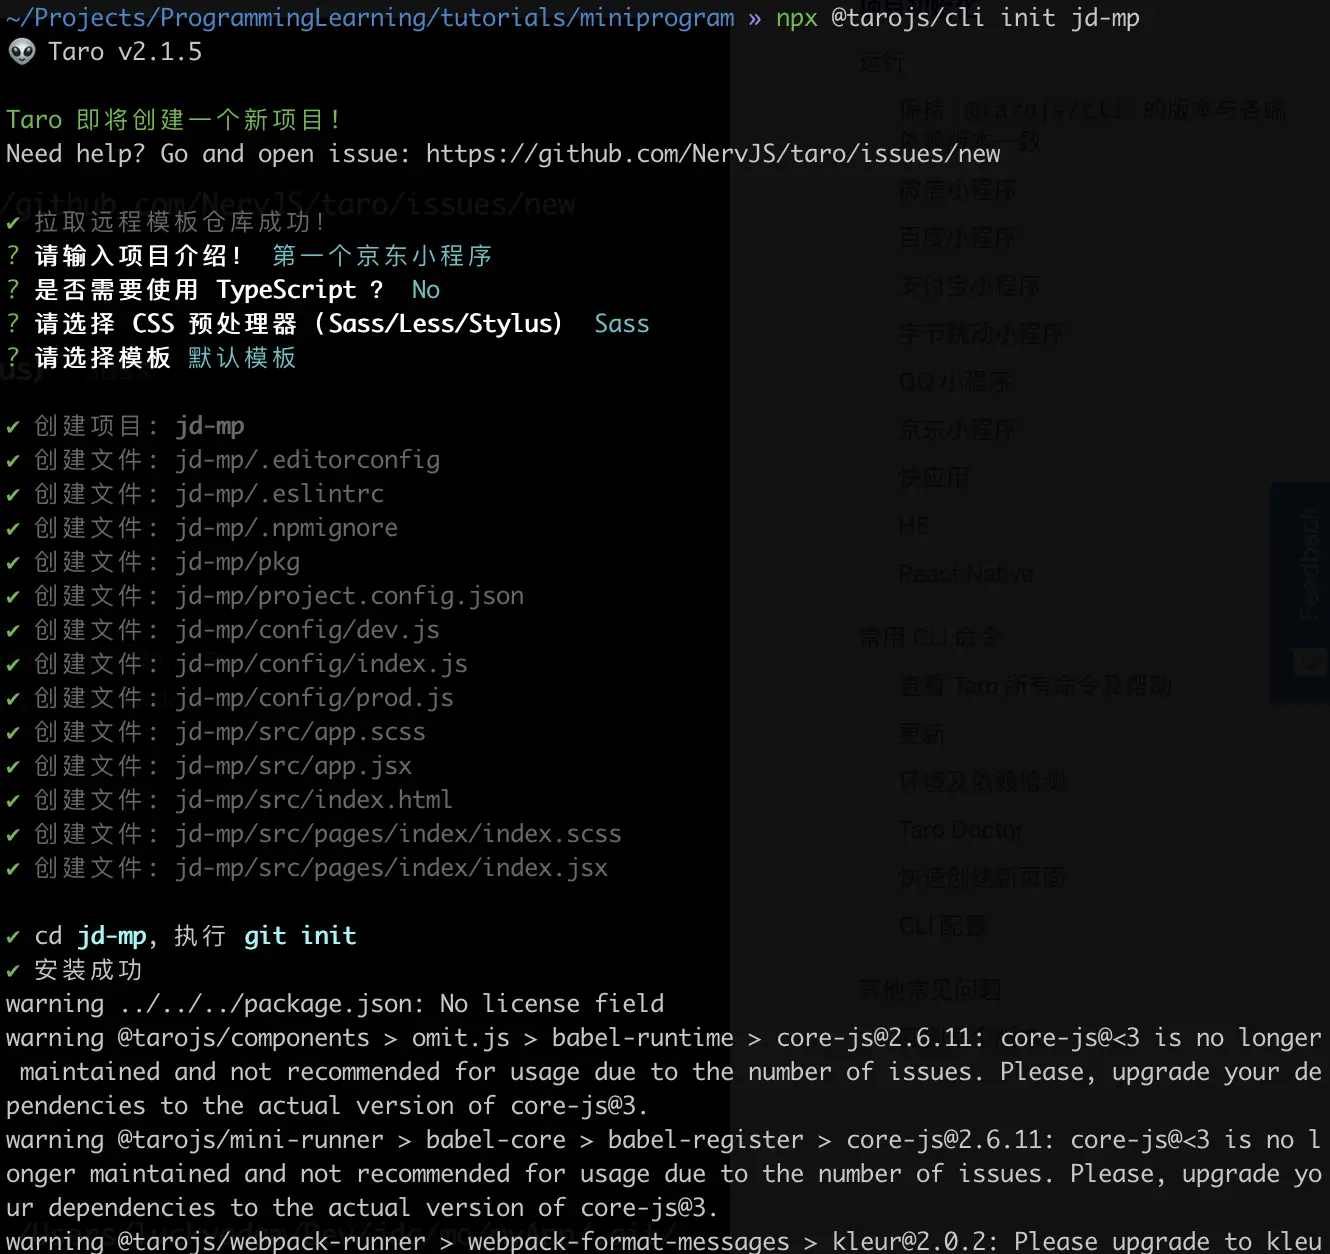Open '微信小程序' link in background page
This screenshot has height=1254, width=1330.
pyautogui.click(x=958, y=190)
